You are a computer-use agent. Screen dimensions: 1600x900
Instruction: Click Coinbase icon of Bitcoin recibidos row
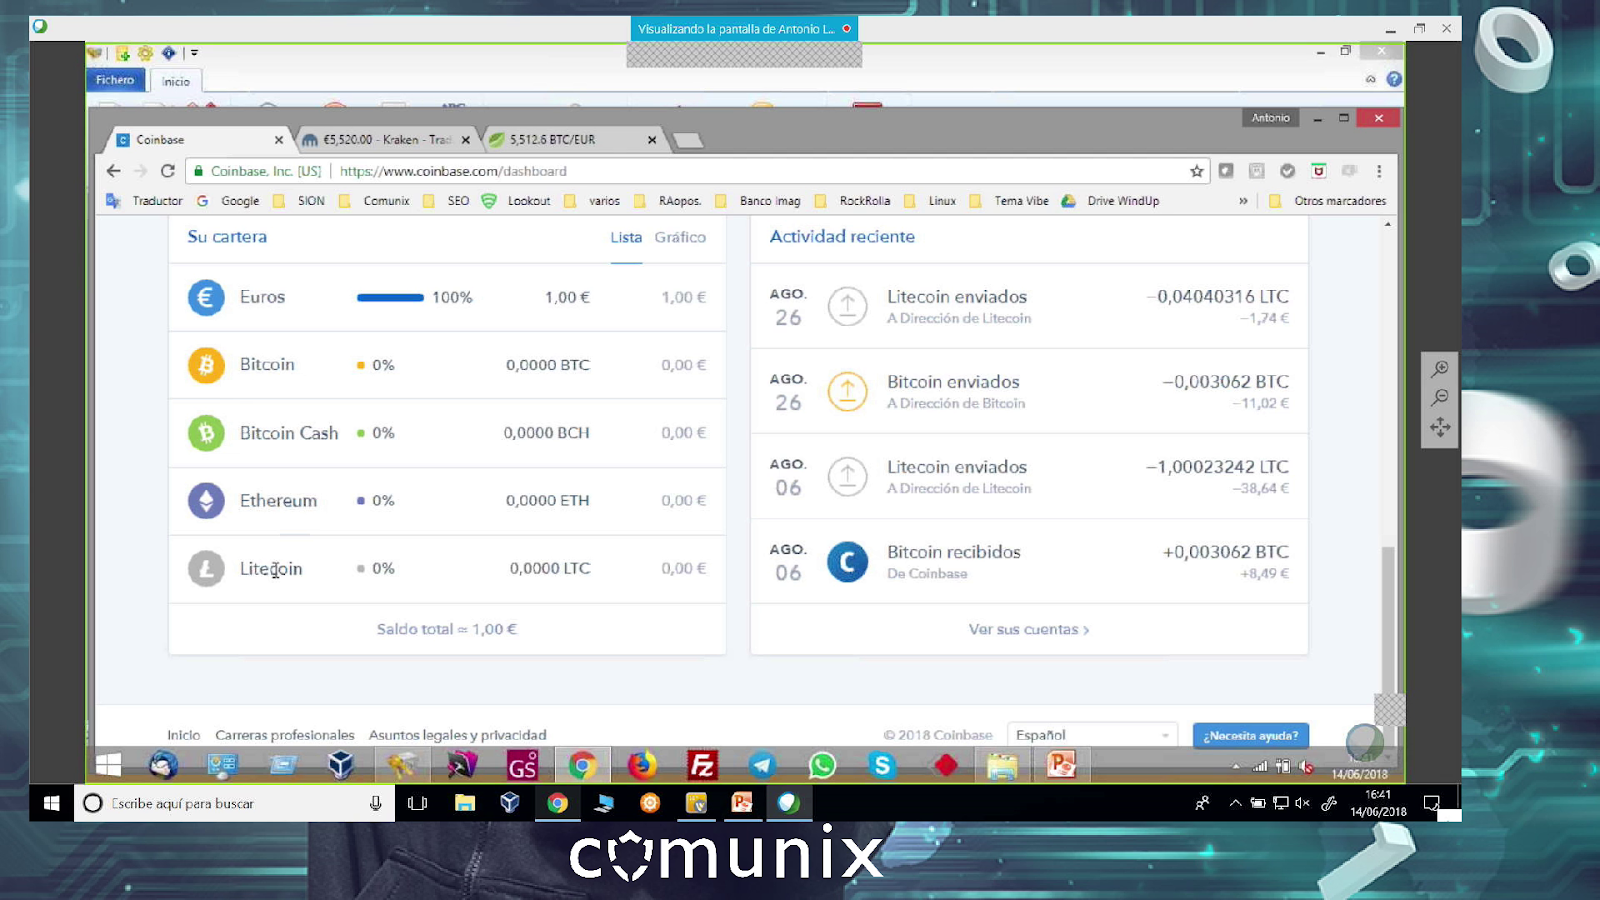(847, 562)
